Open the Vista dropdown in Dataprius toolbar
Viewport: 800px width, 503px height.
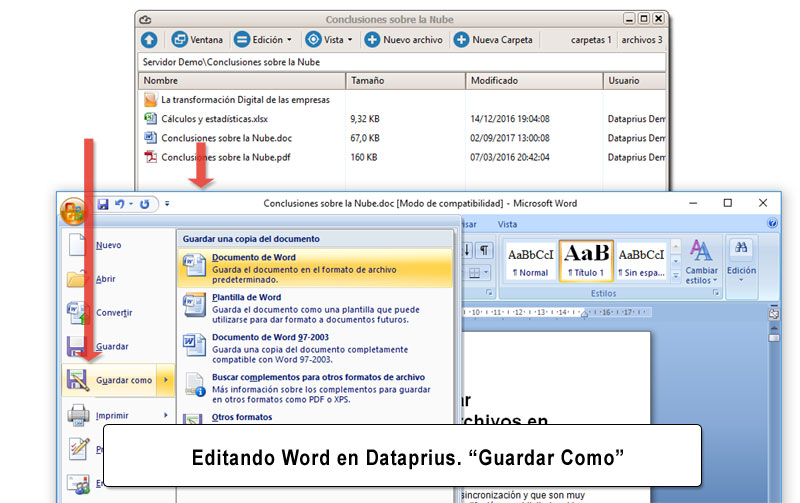point(329,40)
